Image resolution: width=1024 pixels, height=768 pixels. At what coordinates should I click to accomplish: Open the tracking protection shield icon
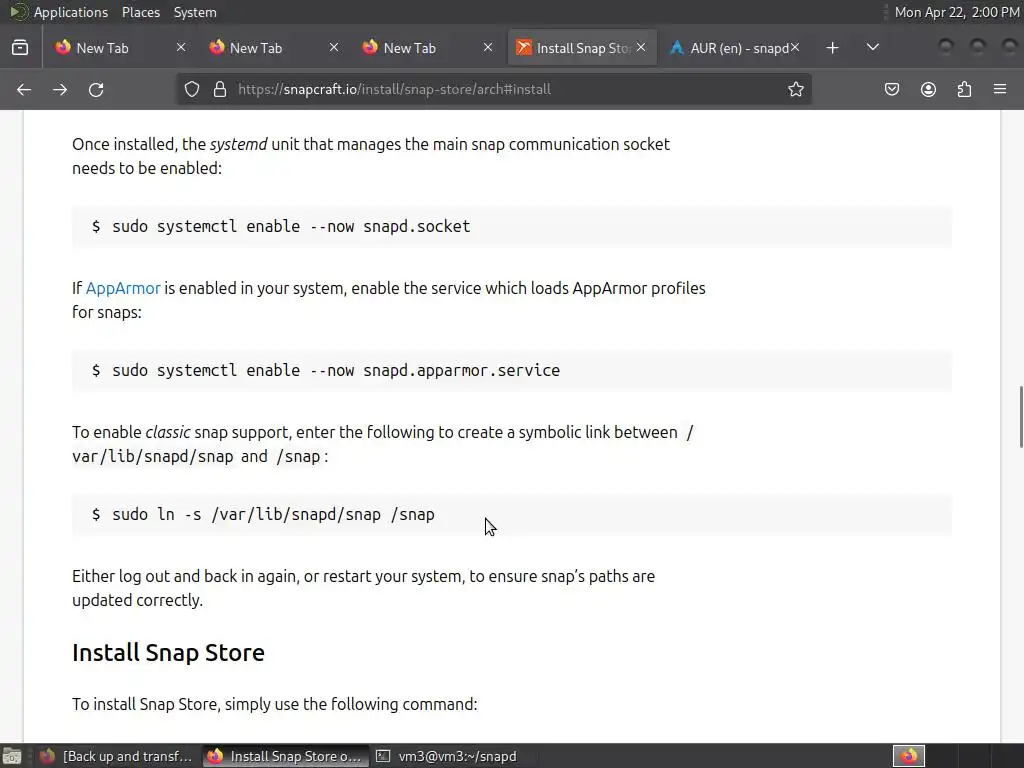[191, 89]
